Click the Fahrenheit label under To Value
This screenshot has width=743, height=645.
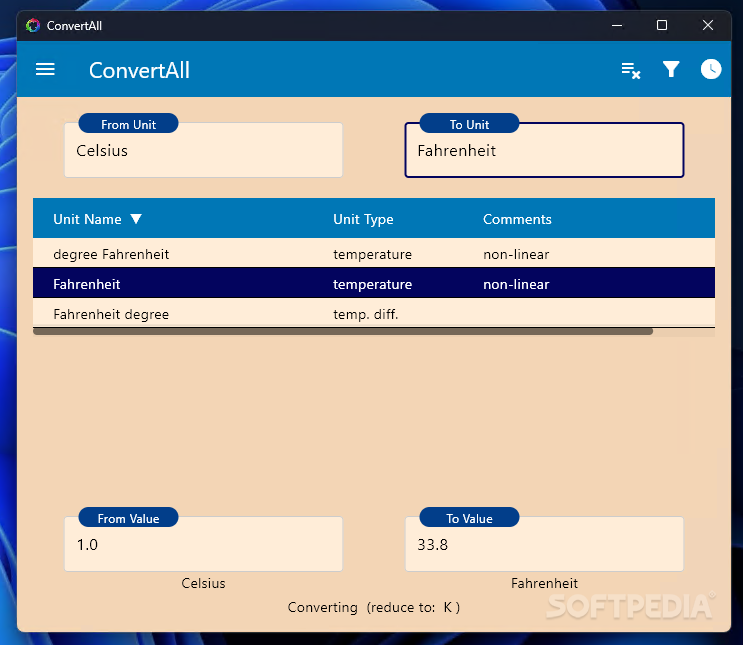544,583
